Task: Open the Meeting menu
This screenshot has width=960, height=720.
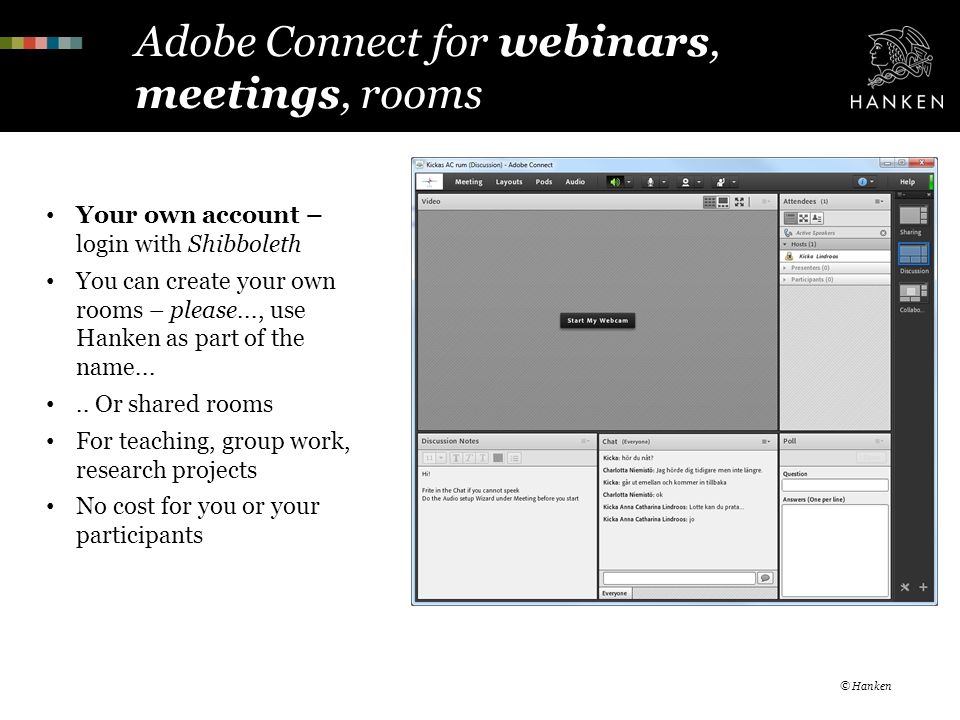Action: coord(468,182)
